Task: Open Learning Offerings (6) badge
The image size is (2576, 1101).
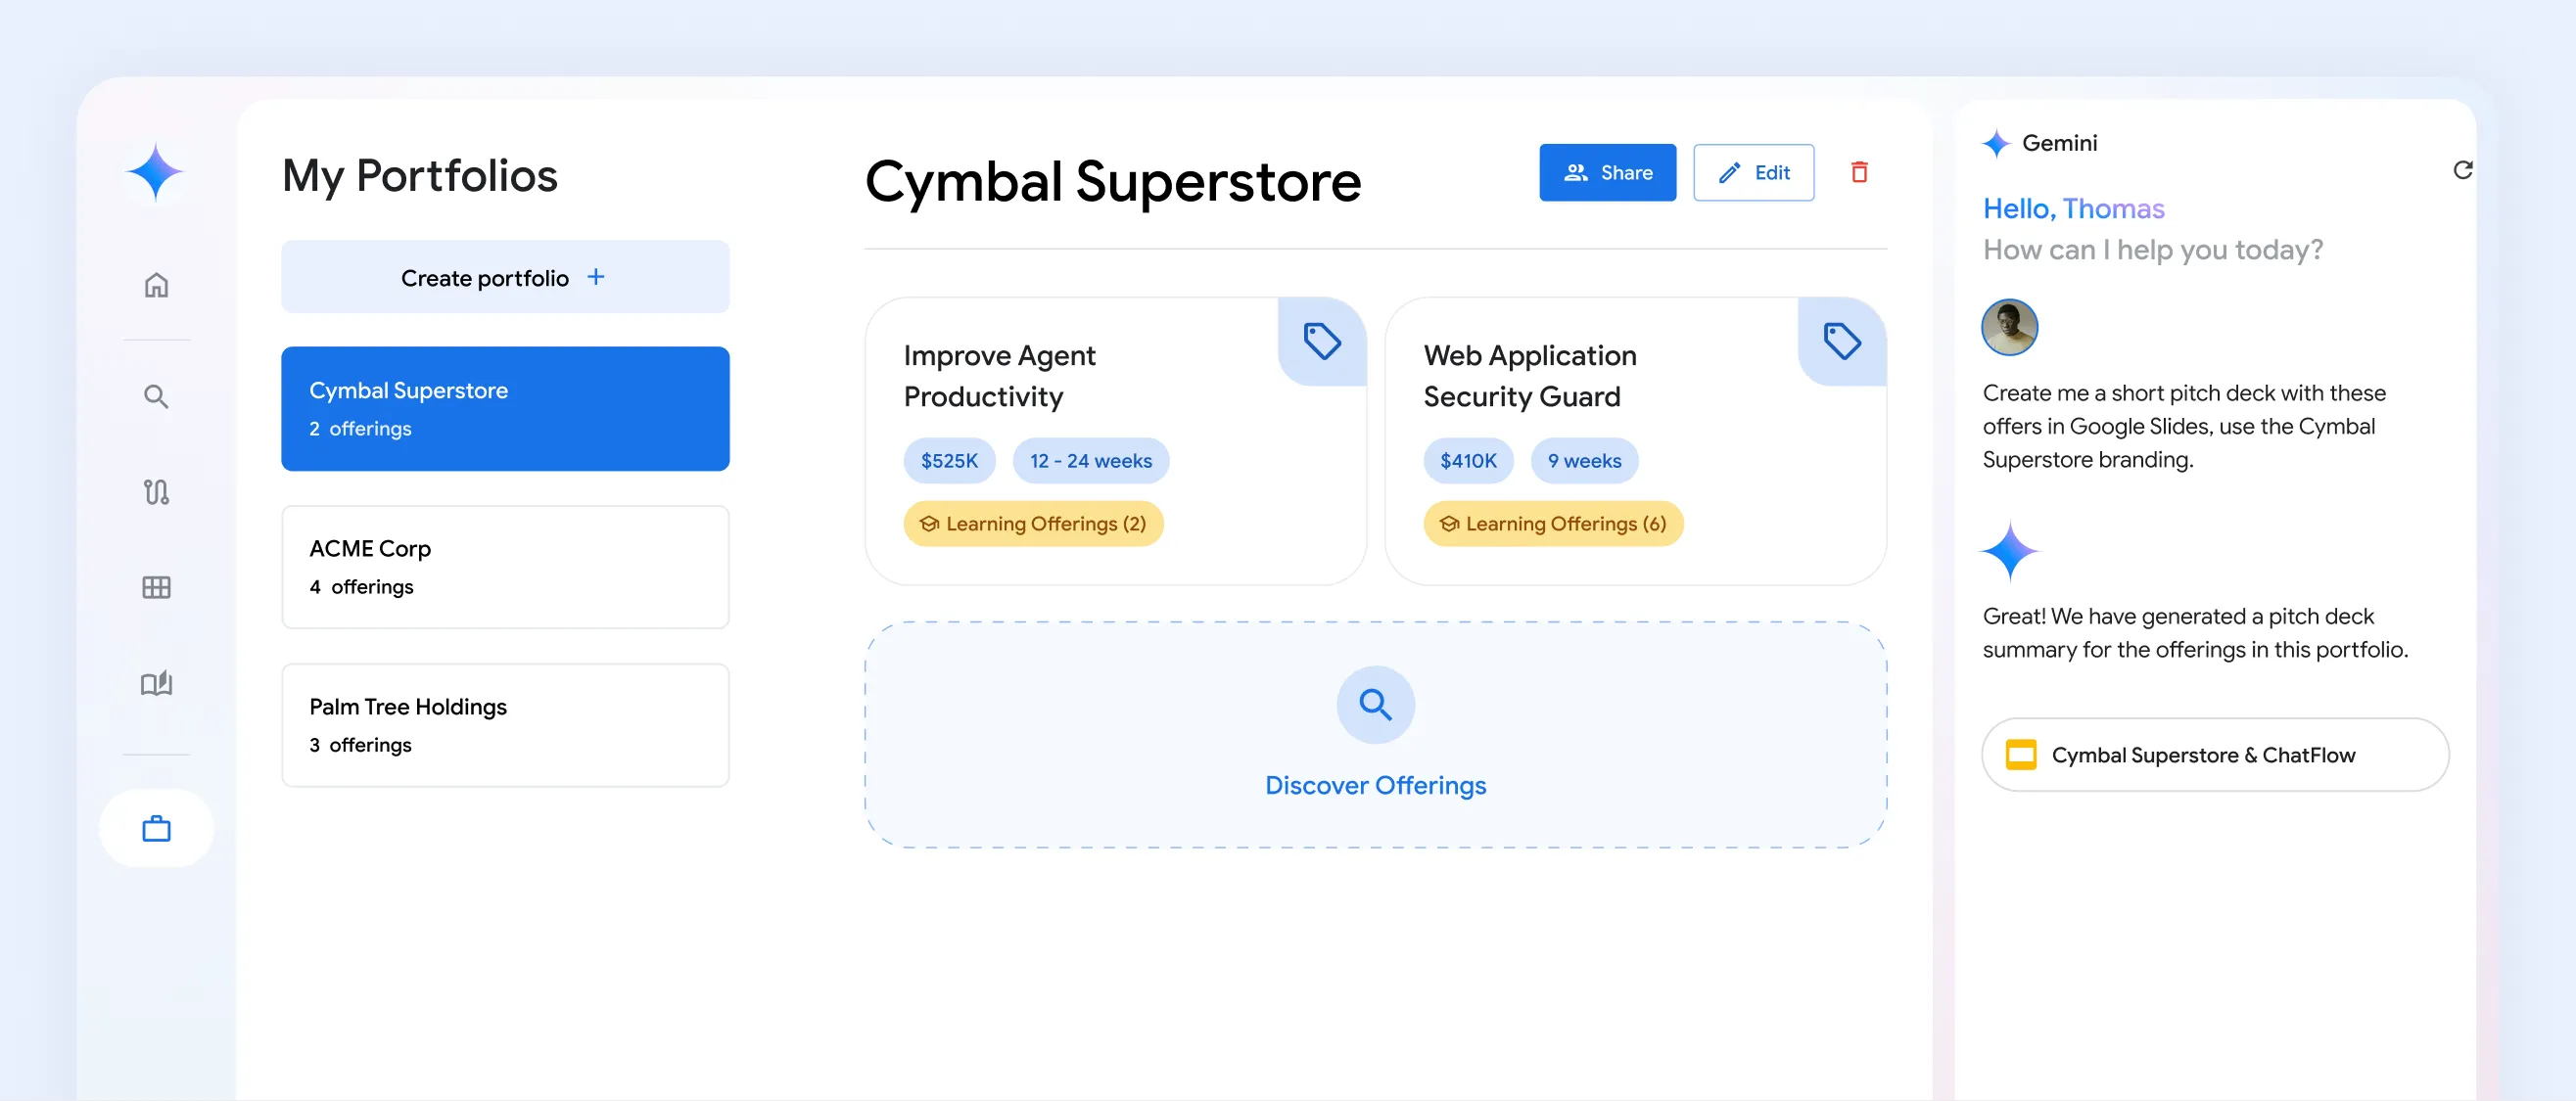Action: point(1553,523)
